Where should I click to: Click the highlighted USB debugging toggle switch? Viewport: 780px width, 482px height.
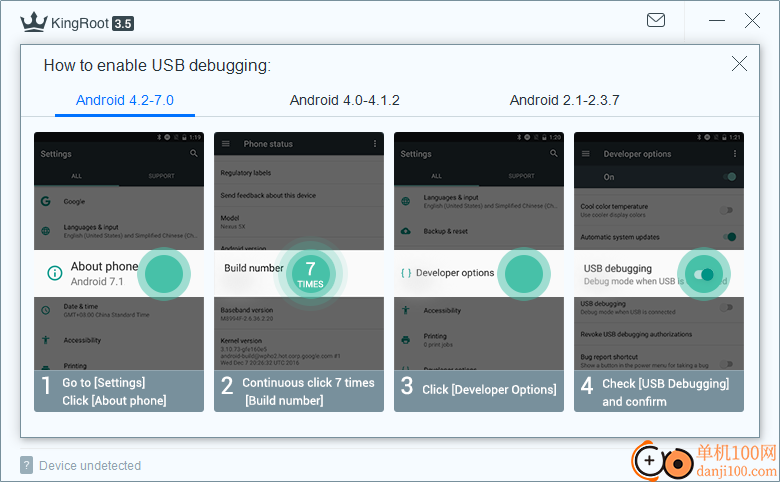coord(704,274)
